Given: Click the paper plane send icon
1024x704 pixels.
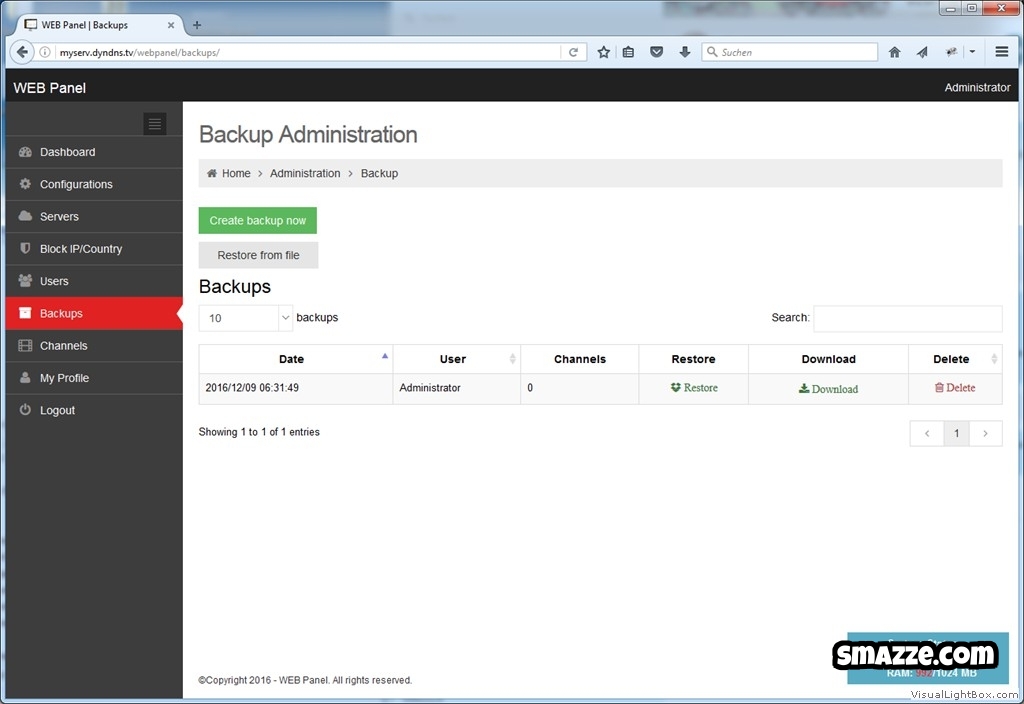Looking at the screenshot, I should 922,52.
